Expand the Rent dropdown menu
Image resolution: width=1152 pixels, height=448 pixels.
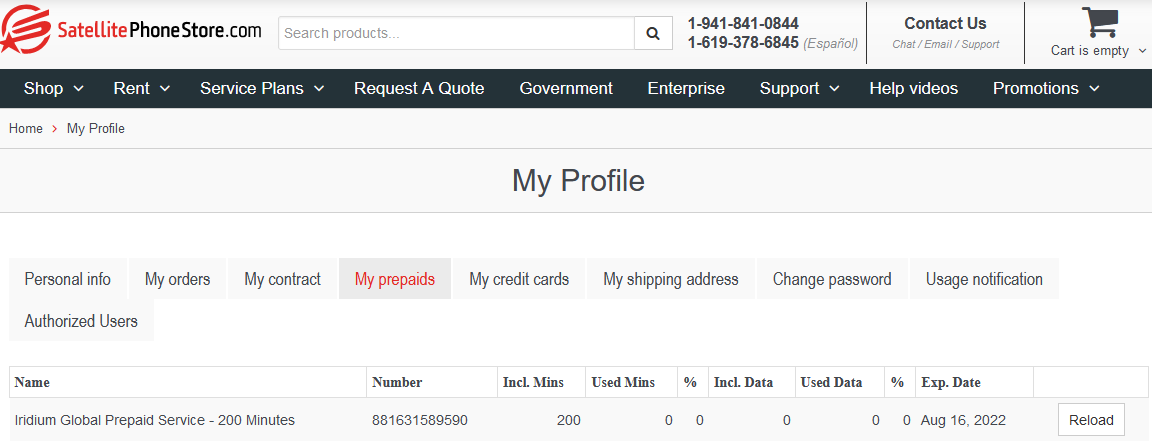[142, 89]
